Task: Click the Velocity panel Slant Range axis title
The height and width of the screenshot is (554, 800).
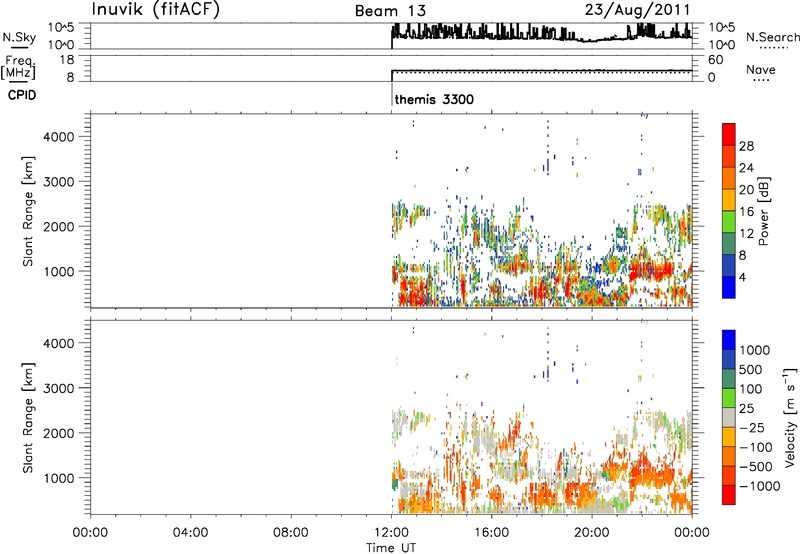Action: [28, 418]
